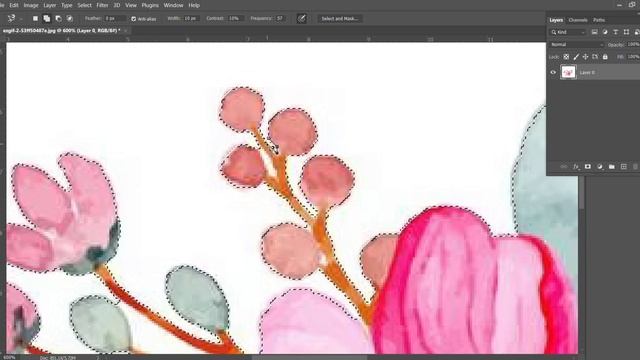Hide Layer 0 with eye icon

(x=553, y=72)
